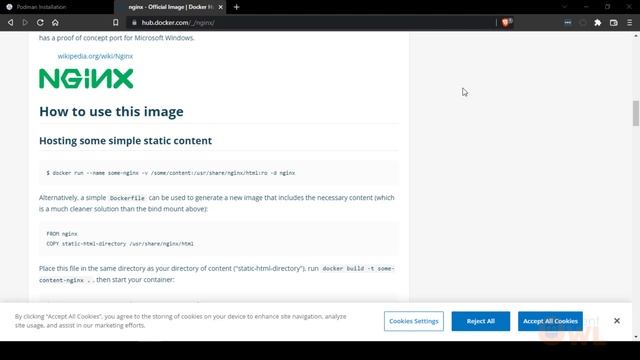Screen dimensions: 640x360
Task: Reject all cookies
Action: 480,321
